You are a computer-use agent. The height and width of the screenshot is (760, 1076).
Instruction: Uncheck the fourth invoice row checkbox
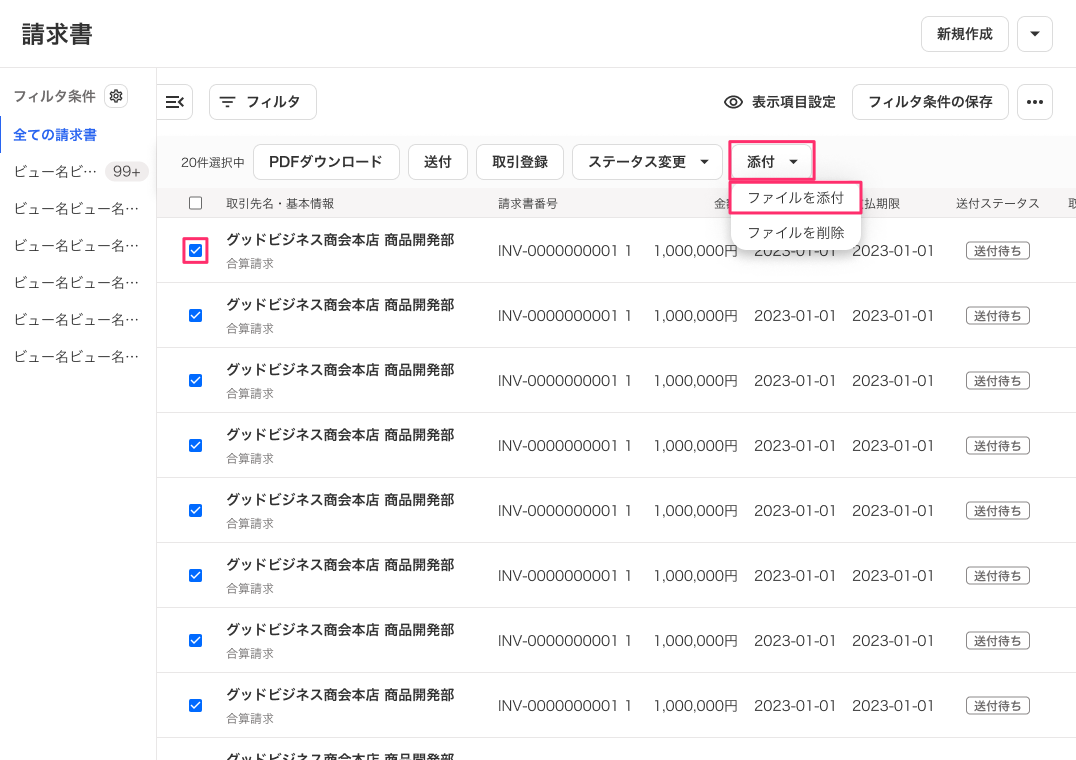click(x=196, y=446)
